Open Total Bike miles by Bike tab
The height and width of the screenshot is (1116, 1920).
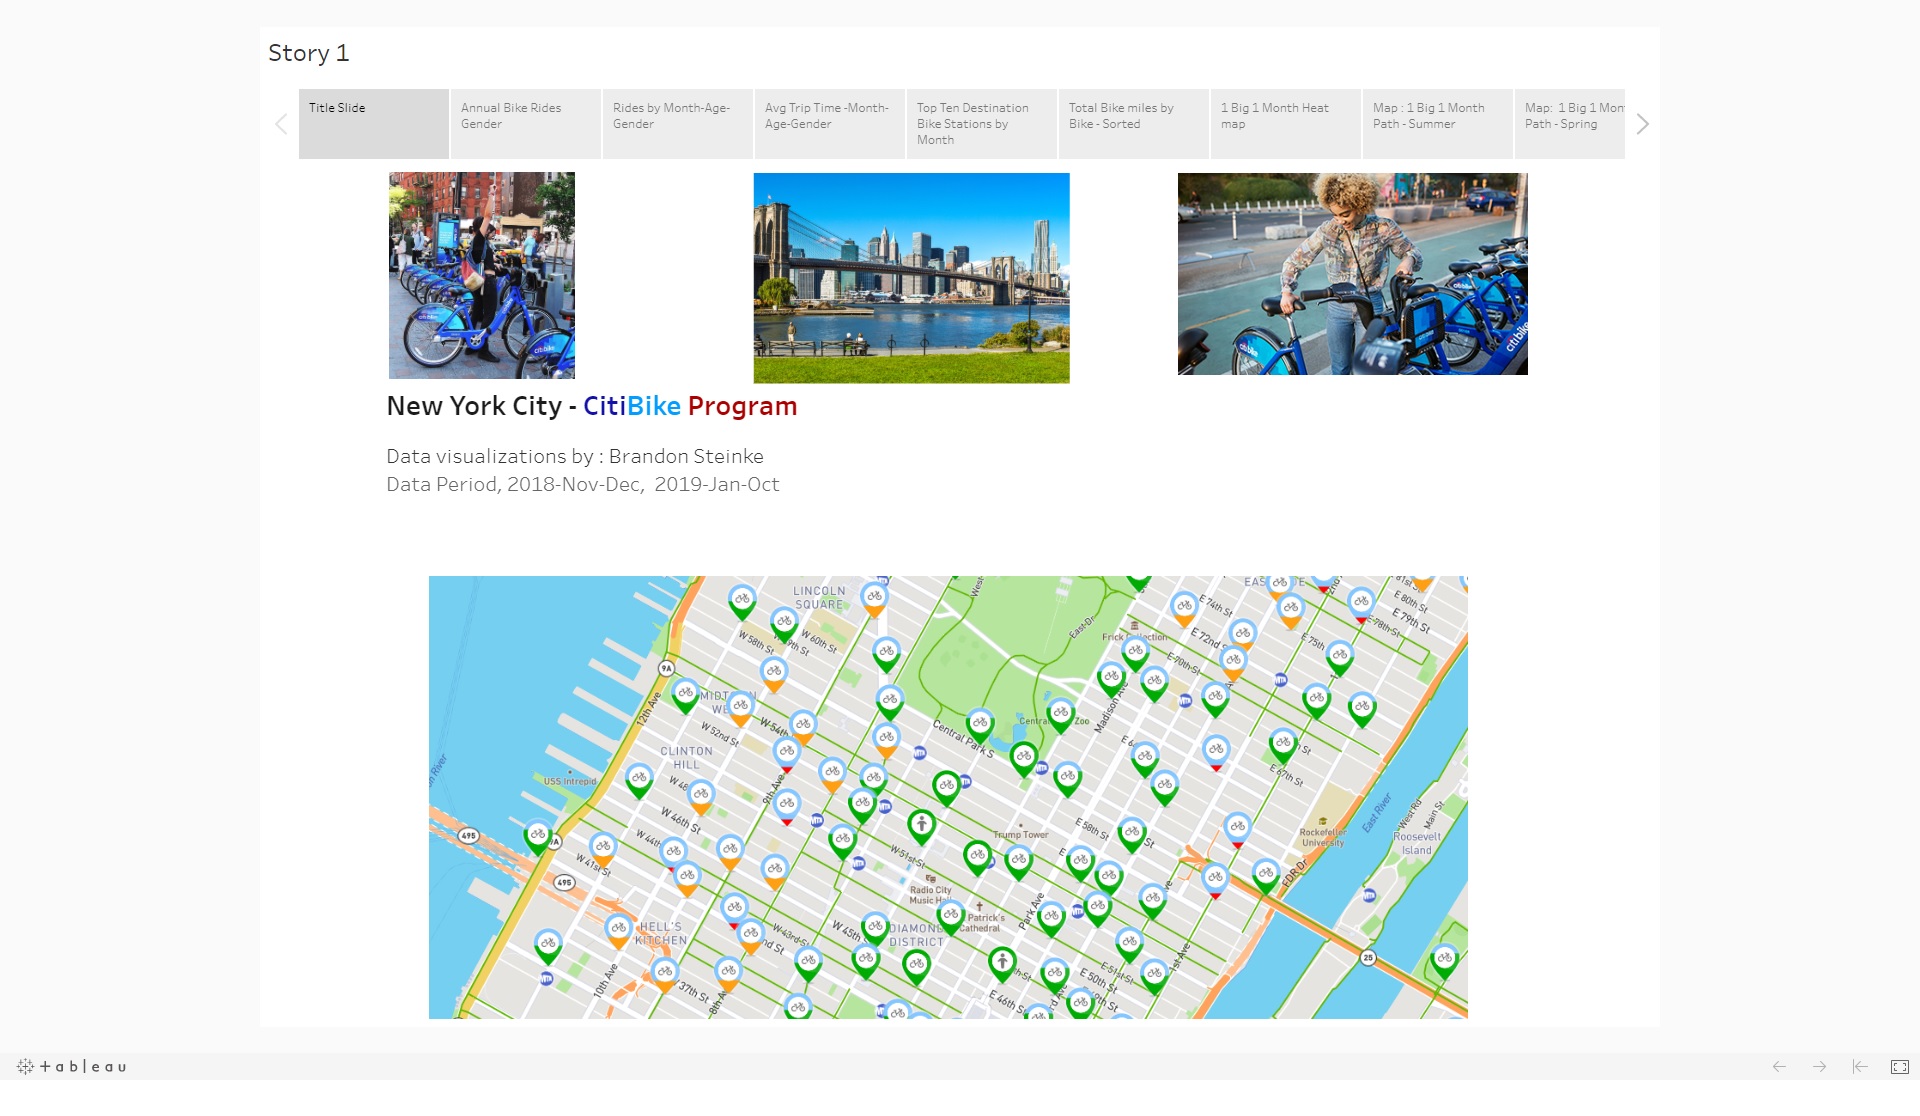[1134, 124]
